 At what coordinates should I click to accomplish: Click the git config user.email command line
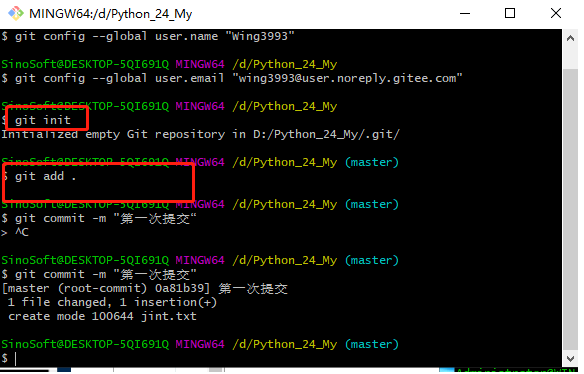(232, 78)
